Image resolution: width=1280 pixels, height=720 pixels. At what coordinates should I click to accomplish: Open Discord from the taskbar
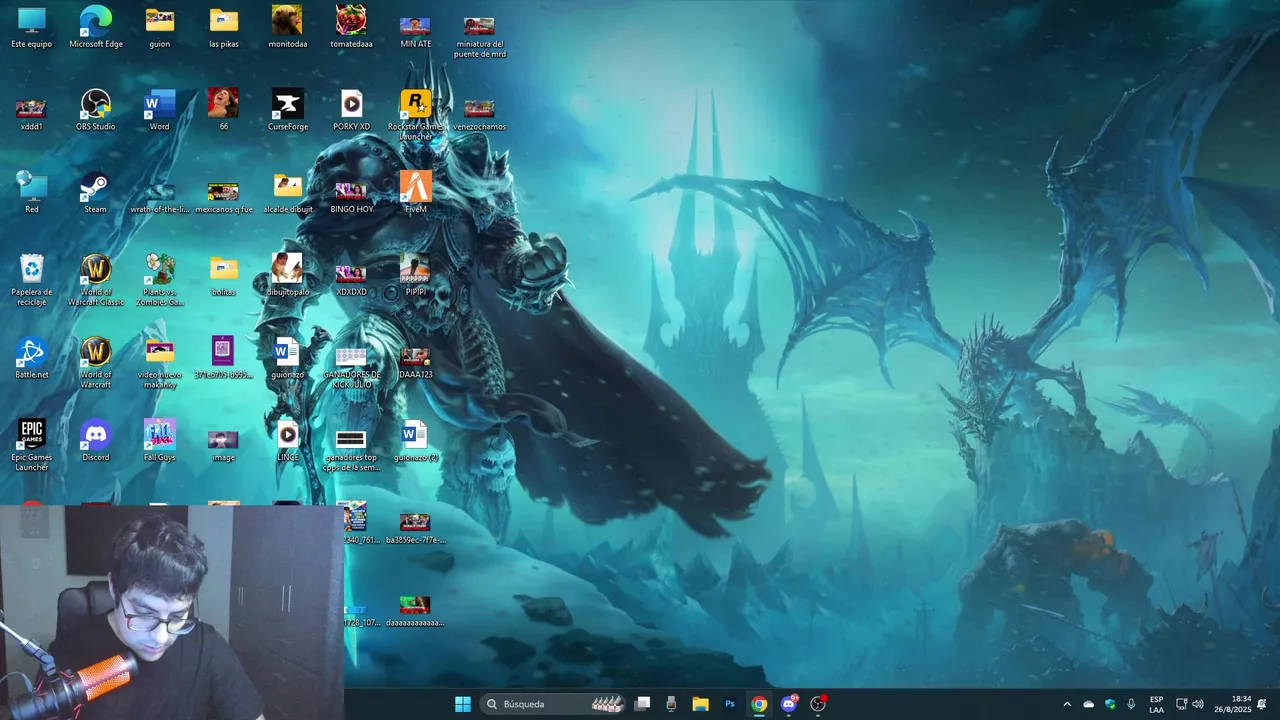pyautogui.click(x=789, y=704)
